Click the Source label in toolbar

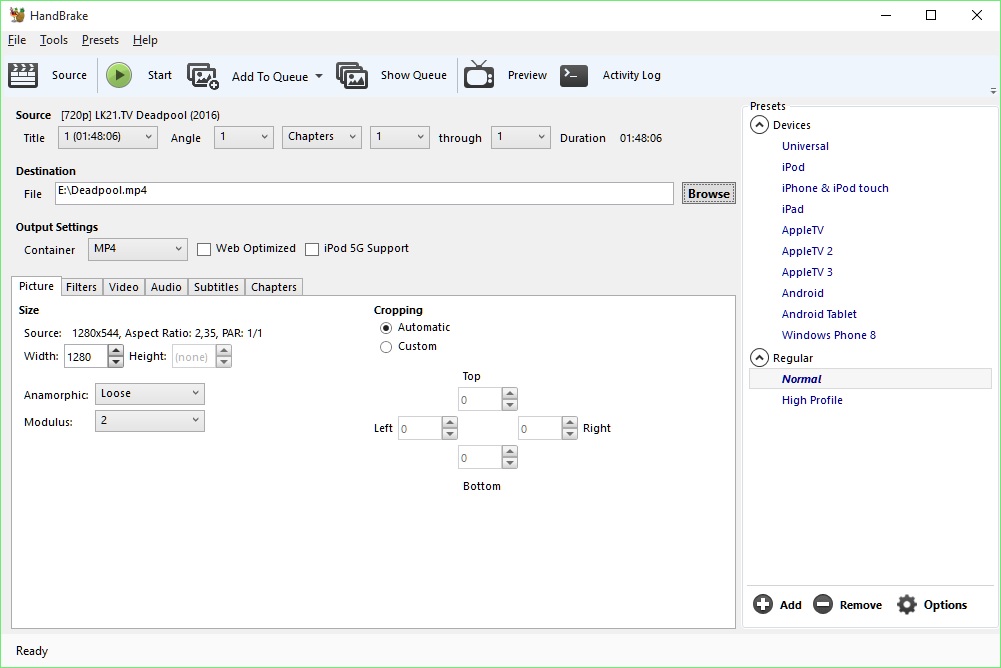[x=69, y=75]
